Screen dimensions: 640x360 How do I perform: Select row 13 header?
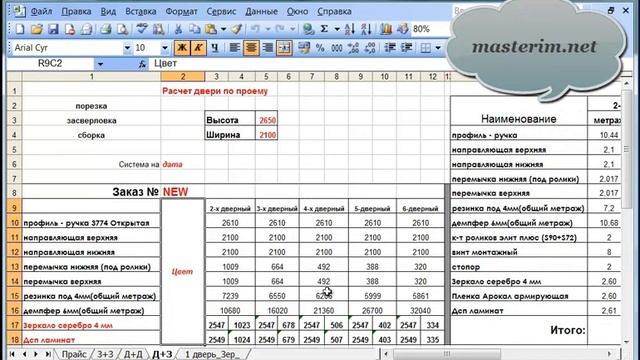click(14, 267)
